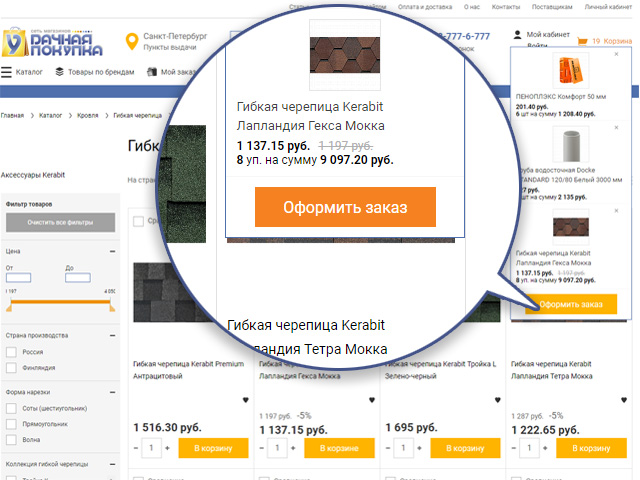This screenshot has width=640, height=480.
Task: Open the hamburger Каталог menu
Action: [7, 72]
